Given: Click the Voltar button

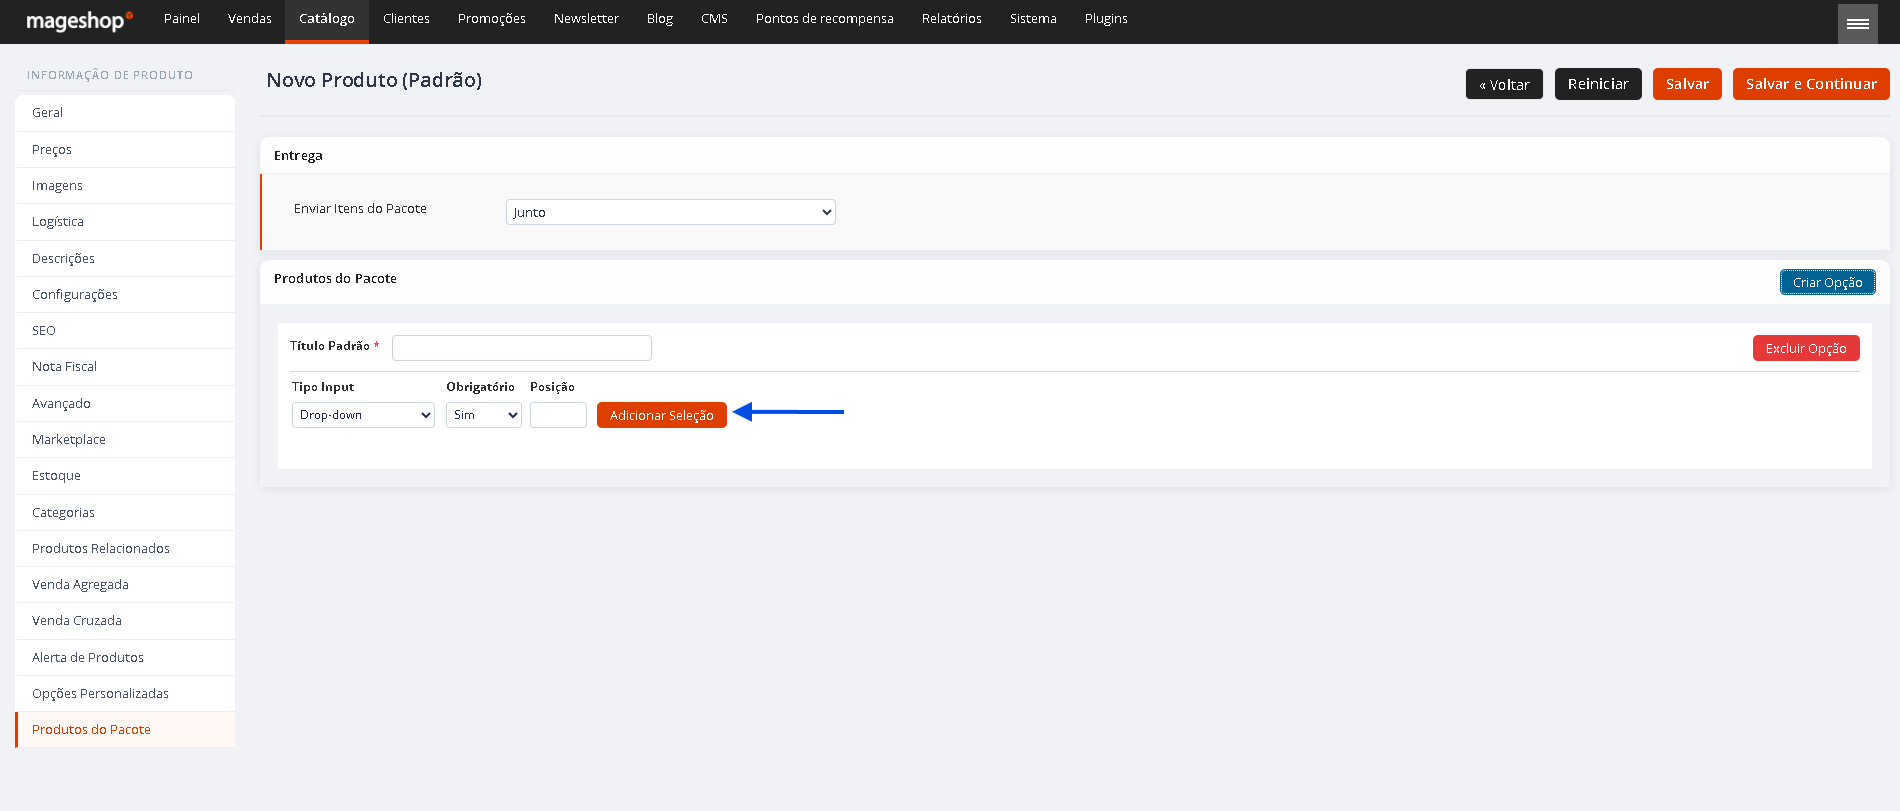Looking at the screenshot, I should 1504,85.
